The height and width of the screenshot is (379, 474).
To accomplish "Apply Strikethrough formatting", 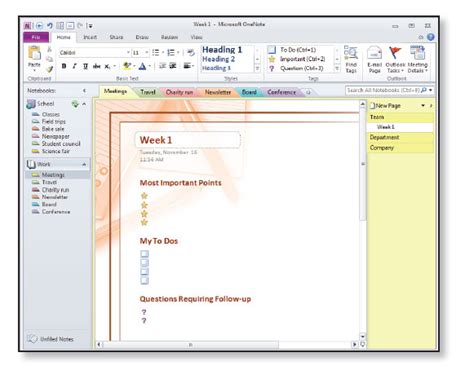I will tap(96, 66).
